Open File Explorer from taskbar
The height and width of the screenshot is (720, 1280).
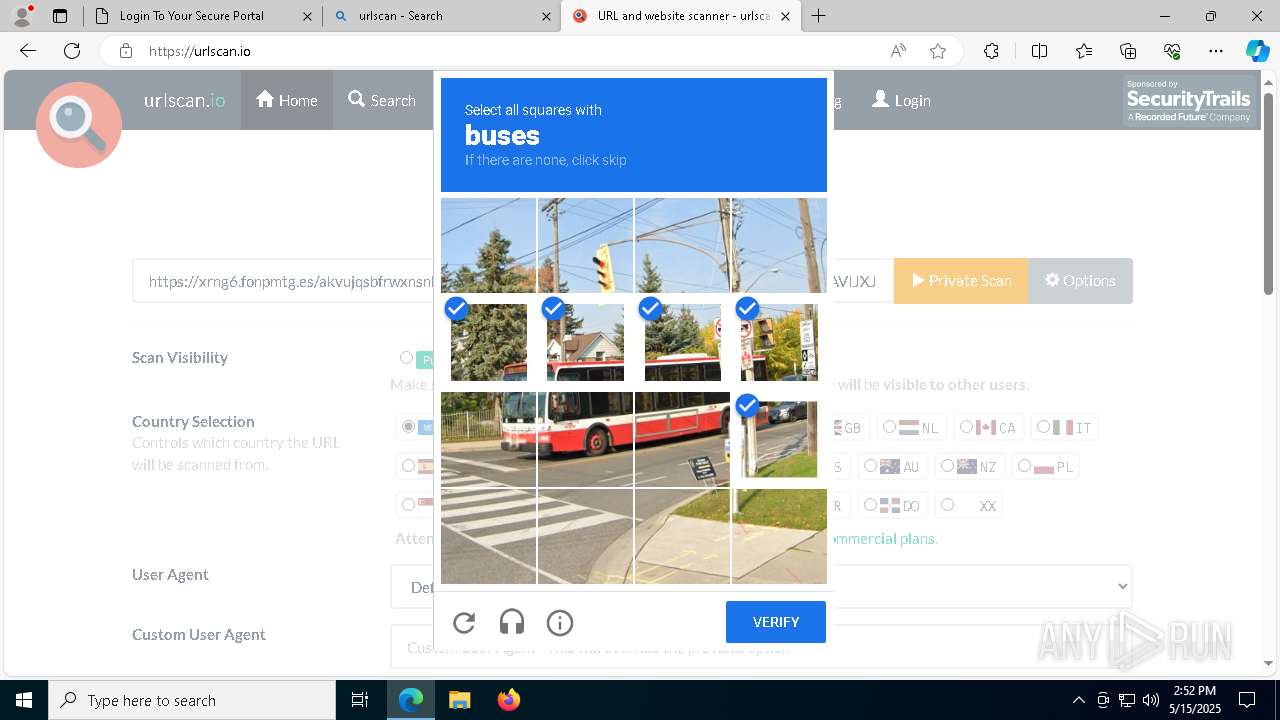pyautogui.click(x=459, y=700)
